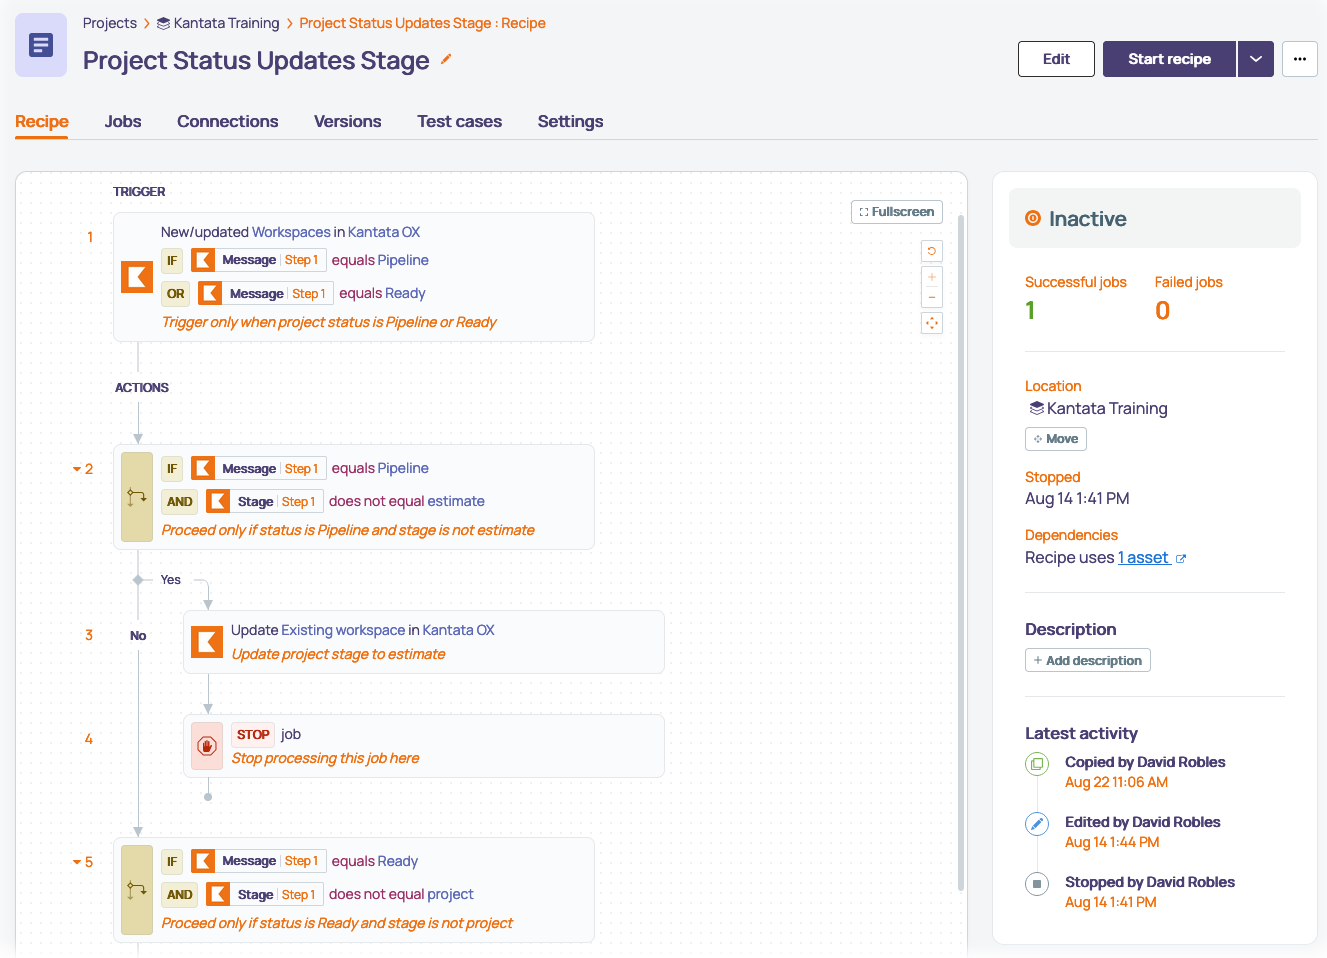Viewport: 1327px width, 958px height.
Task: Click the step 3 Update Existing workspace card
Action: pos(424,642)
